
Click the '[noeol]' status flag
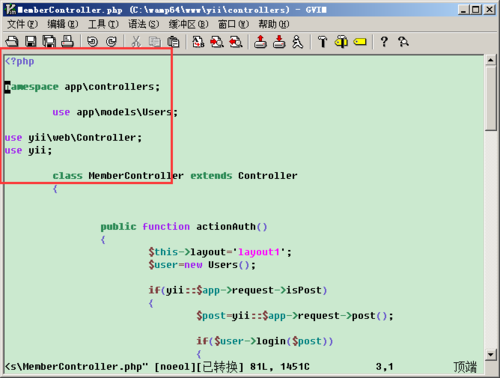(175, 367)
